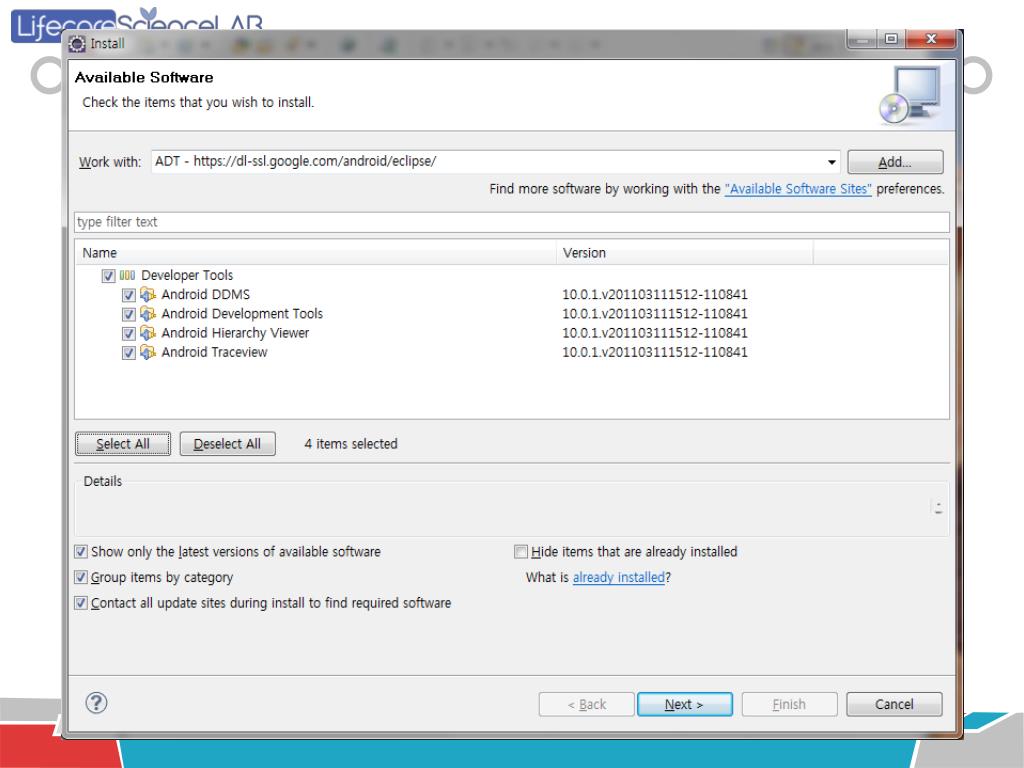Open the Available Software Sites link
The image size is (1024, 768).
coord(798,189)
